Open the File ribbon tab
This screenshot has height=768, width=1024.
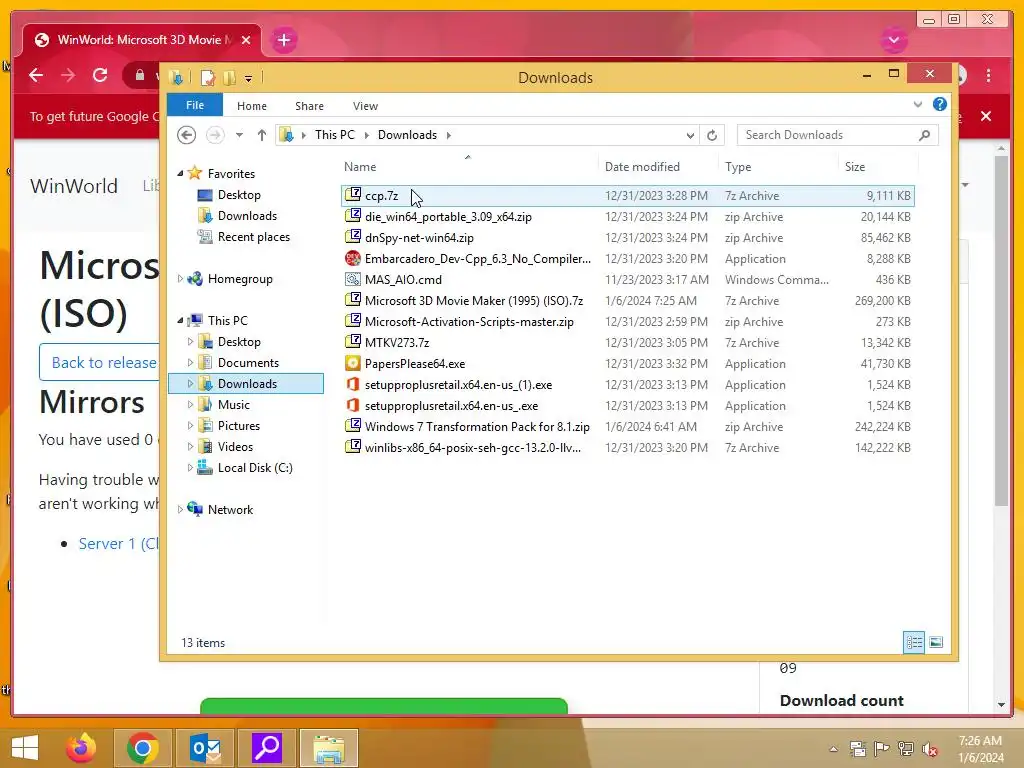[x=195, y=105]
